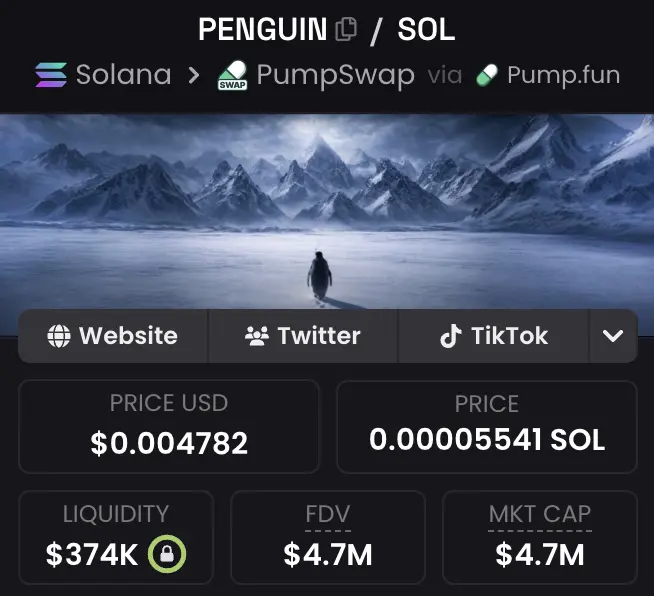Click the globe icon on Website
This screenshot has height=596, width=654.
tap(59, 336)
